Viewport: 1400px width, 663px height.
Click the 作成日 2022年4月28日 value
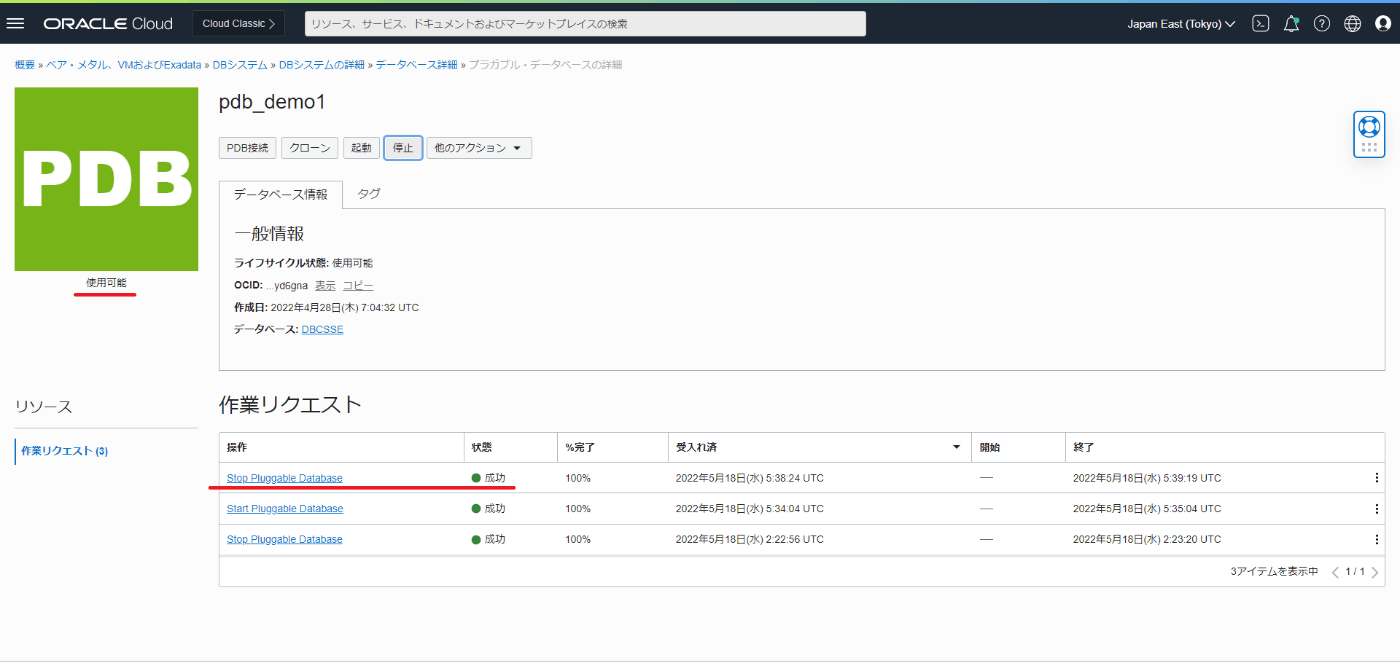pyautogui.click(x=345, y=308)
